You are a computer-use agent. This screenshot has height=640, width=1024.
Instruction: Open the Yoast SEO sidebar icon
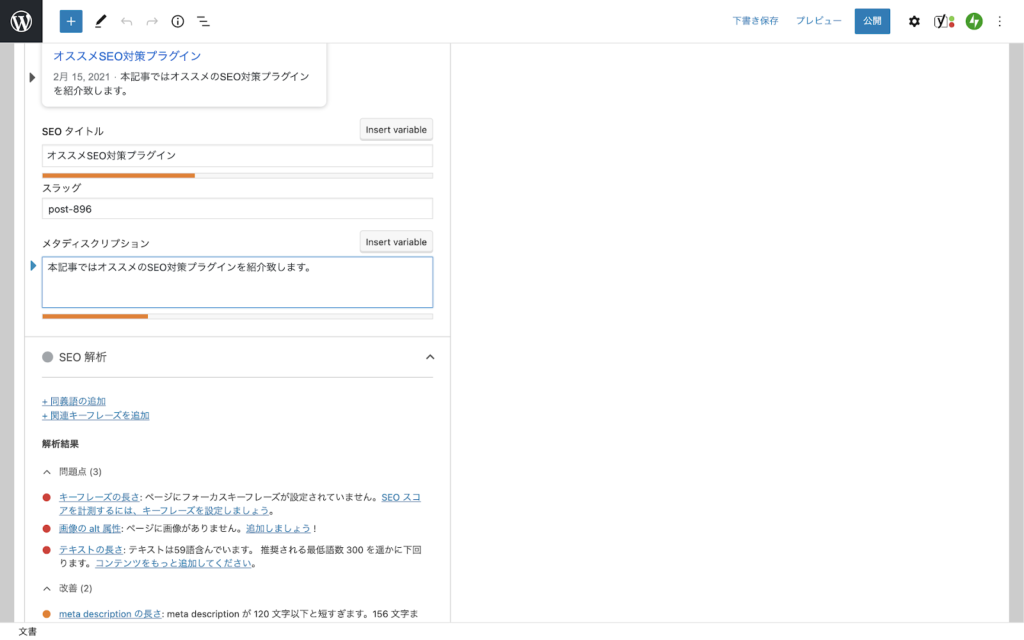[943, 21]
